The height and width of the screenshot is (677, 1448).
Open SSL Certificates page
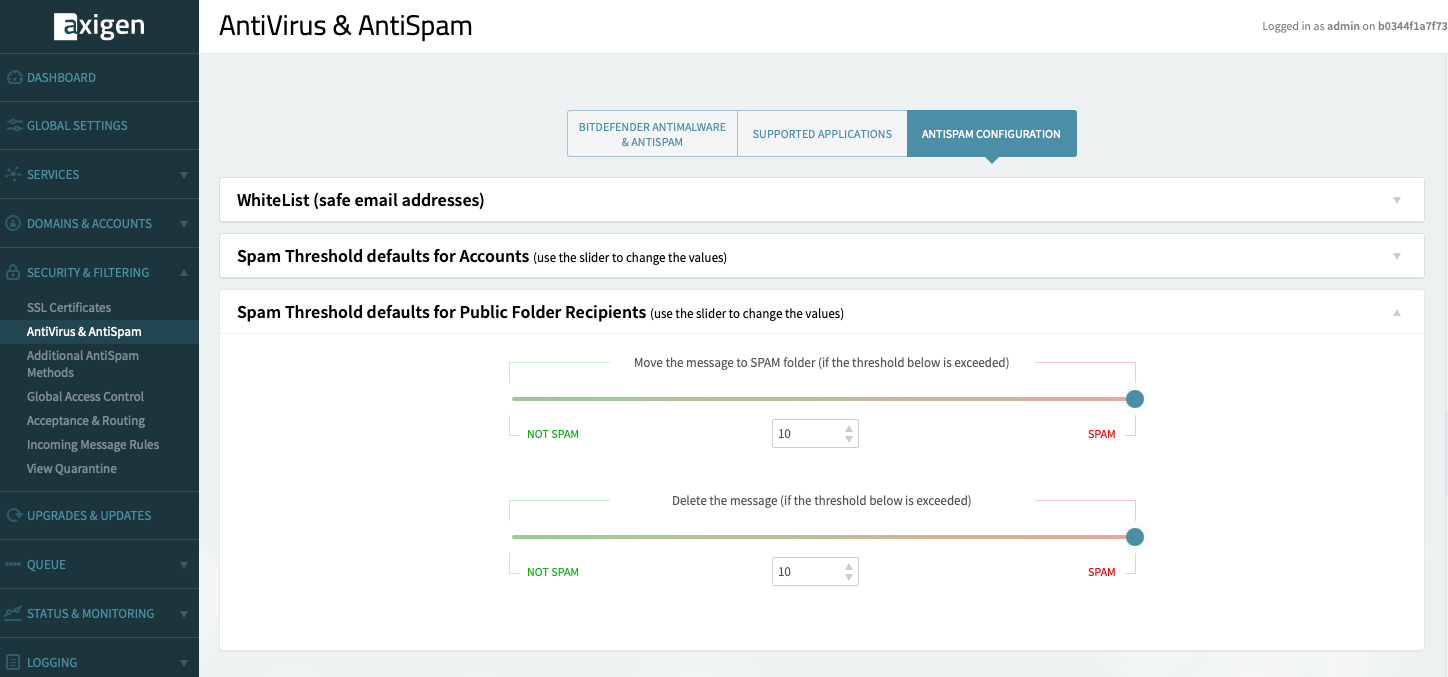click(x=69, y=308)
